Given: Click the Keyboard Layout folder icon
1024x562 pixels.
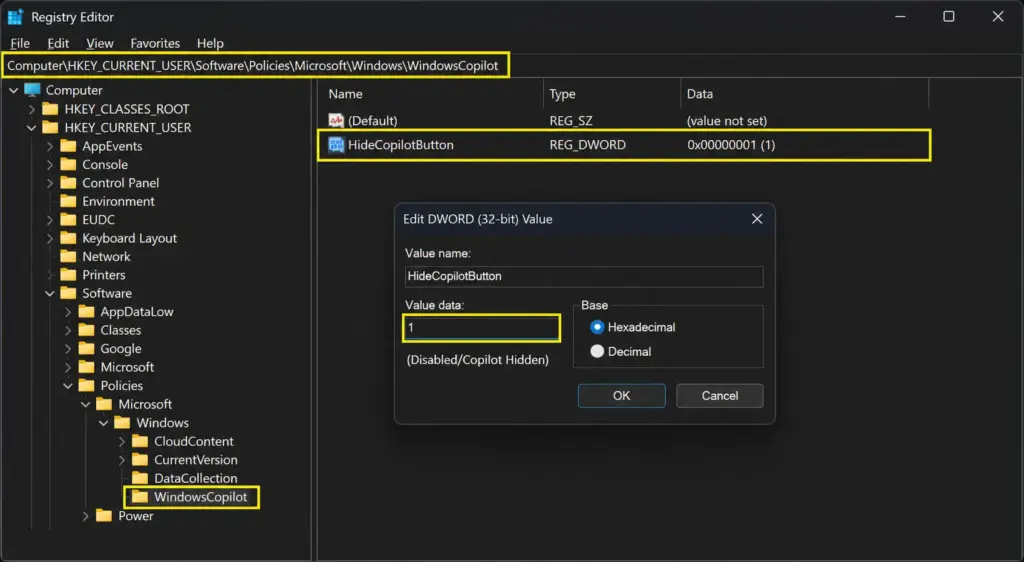Looking at the screenshot, I should point(69,238).
